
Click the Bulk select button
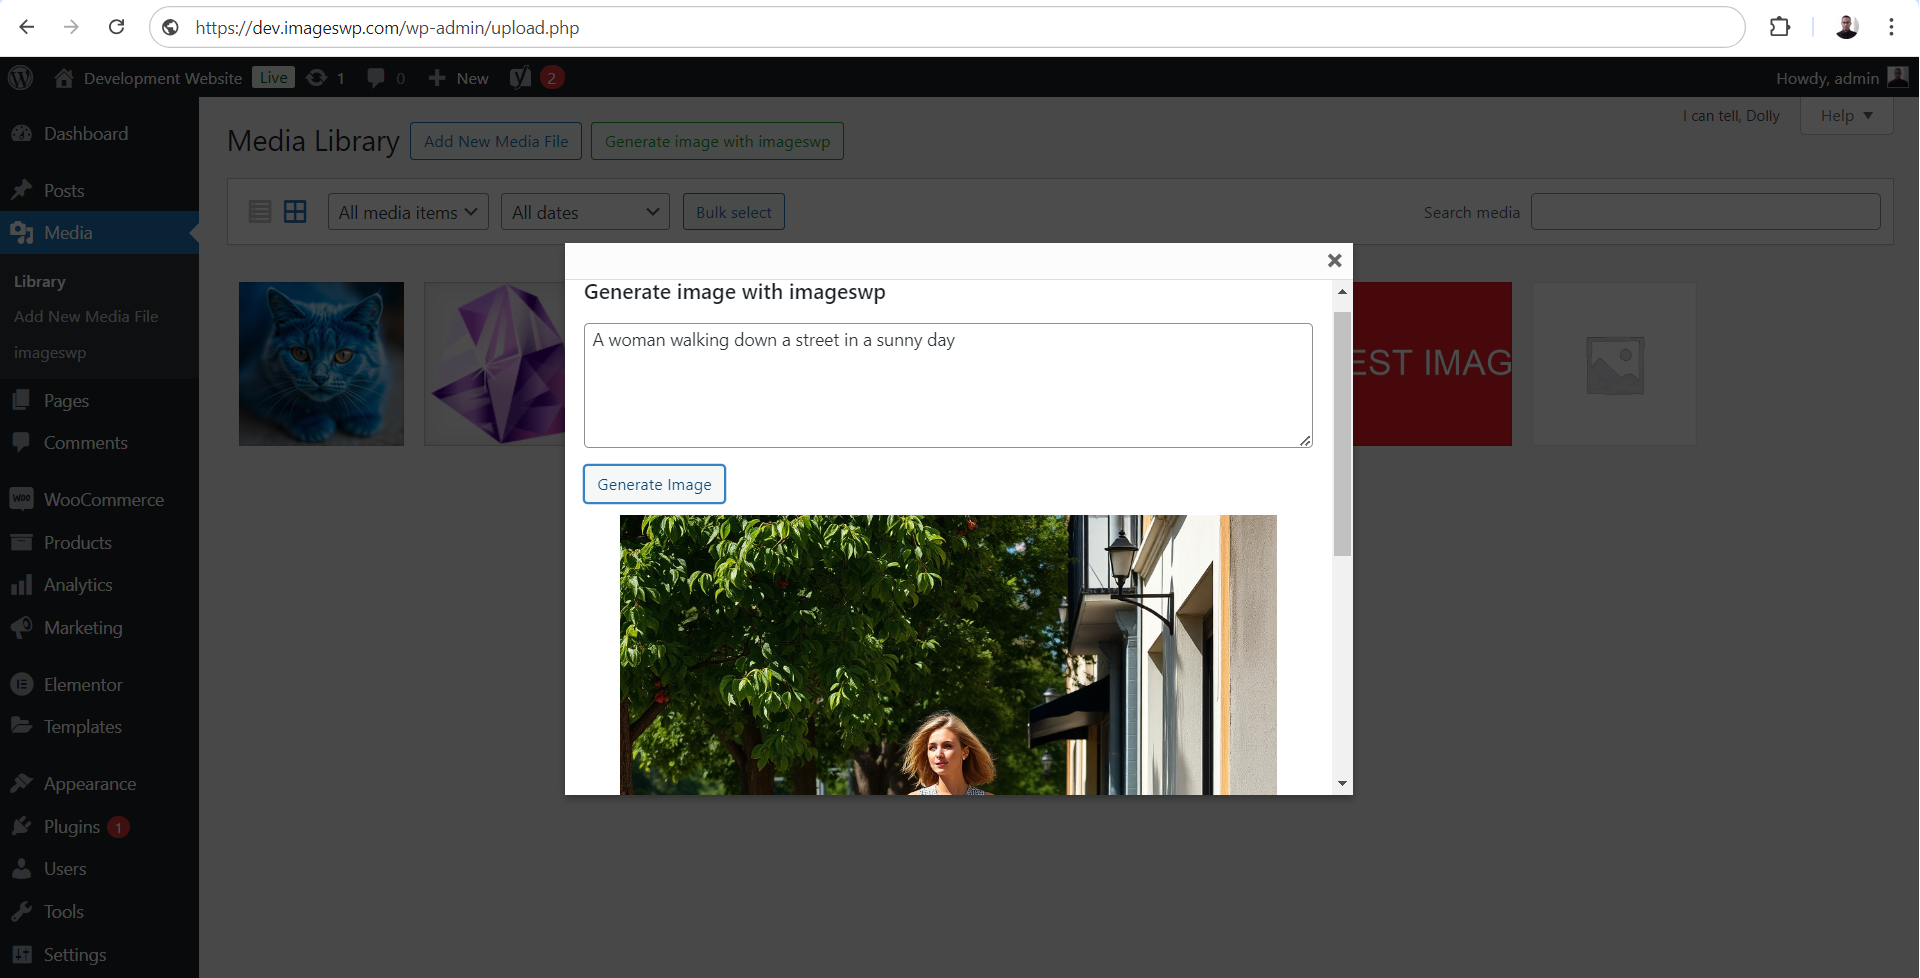point(734,212)
